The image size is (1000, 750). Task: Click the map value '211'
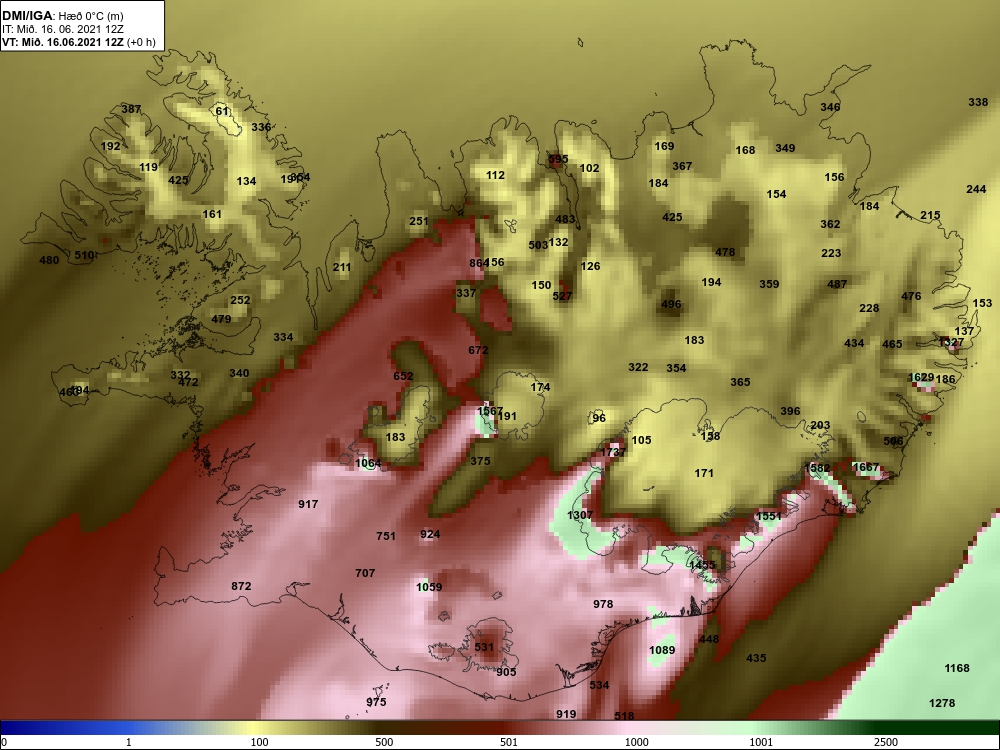pos(342,267)
